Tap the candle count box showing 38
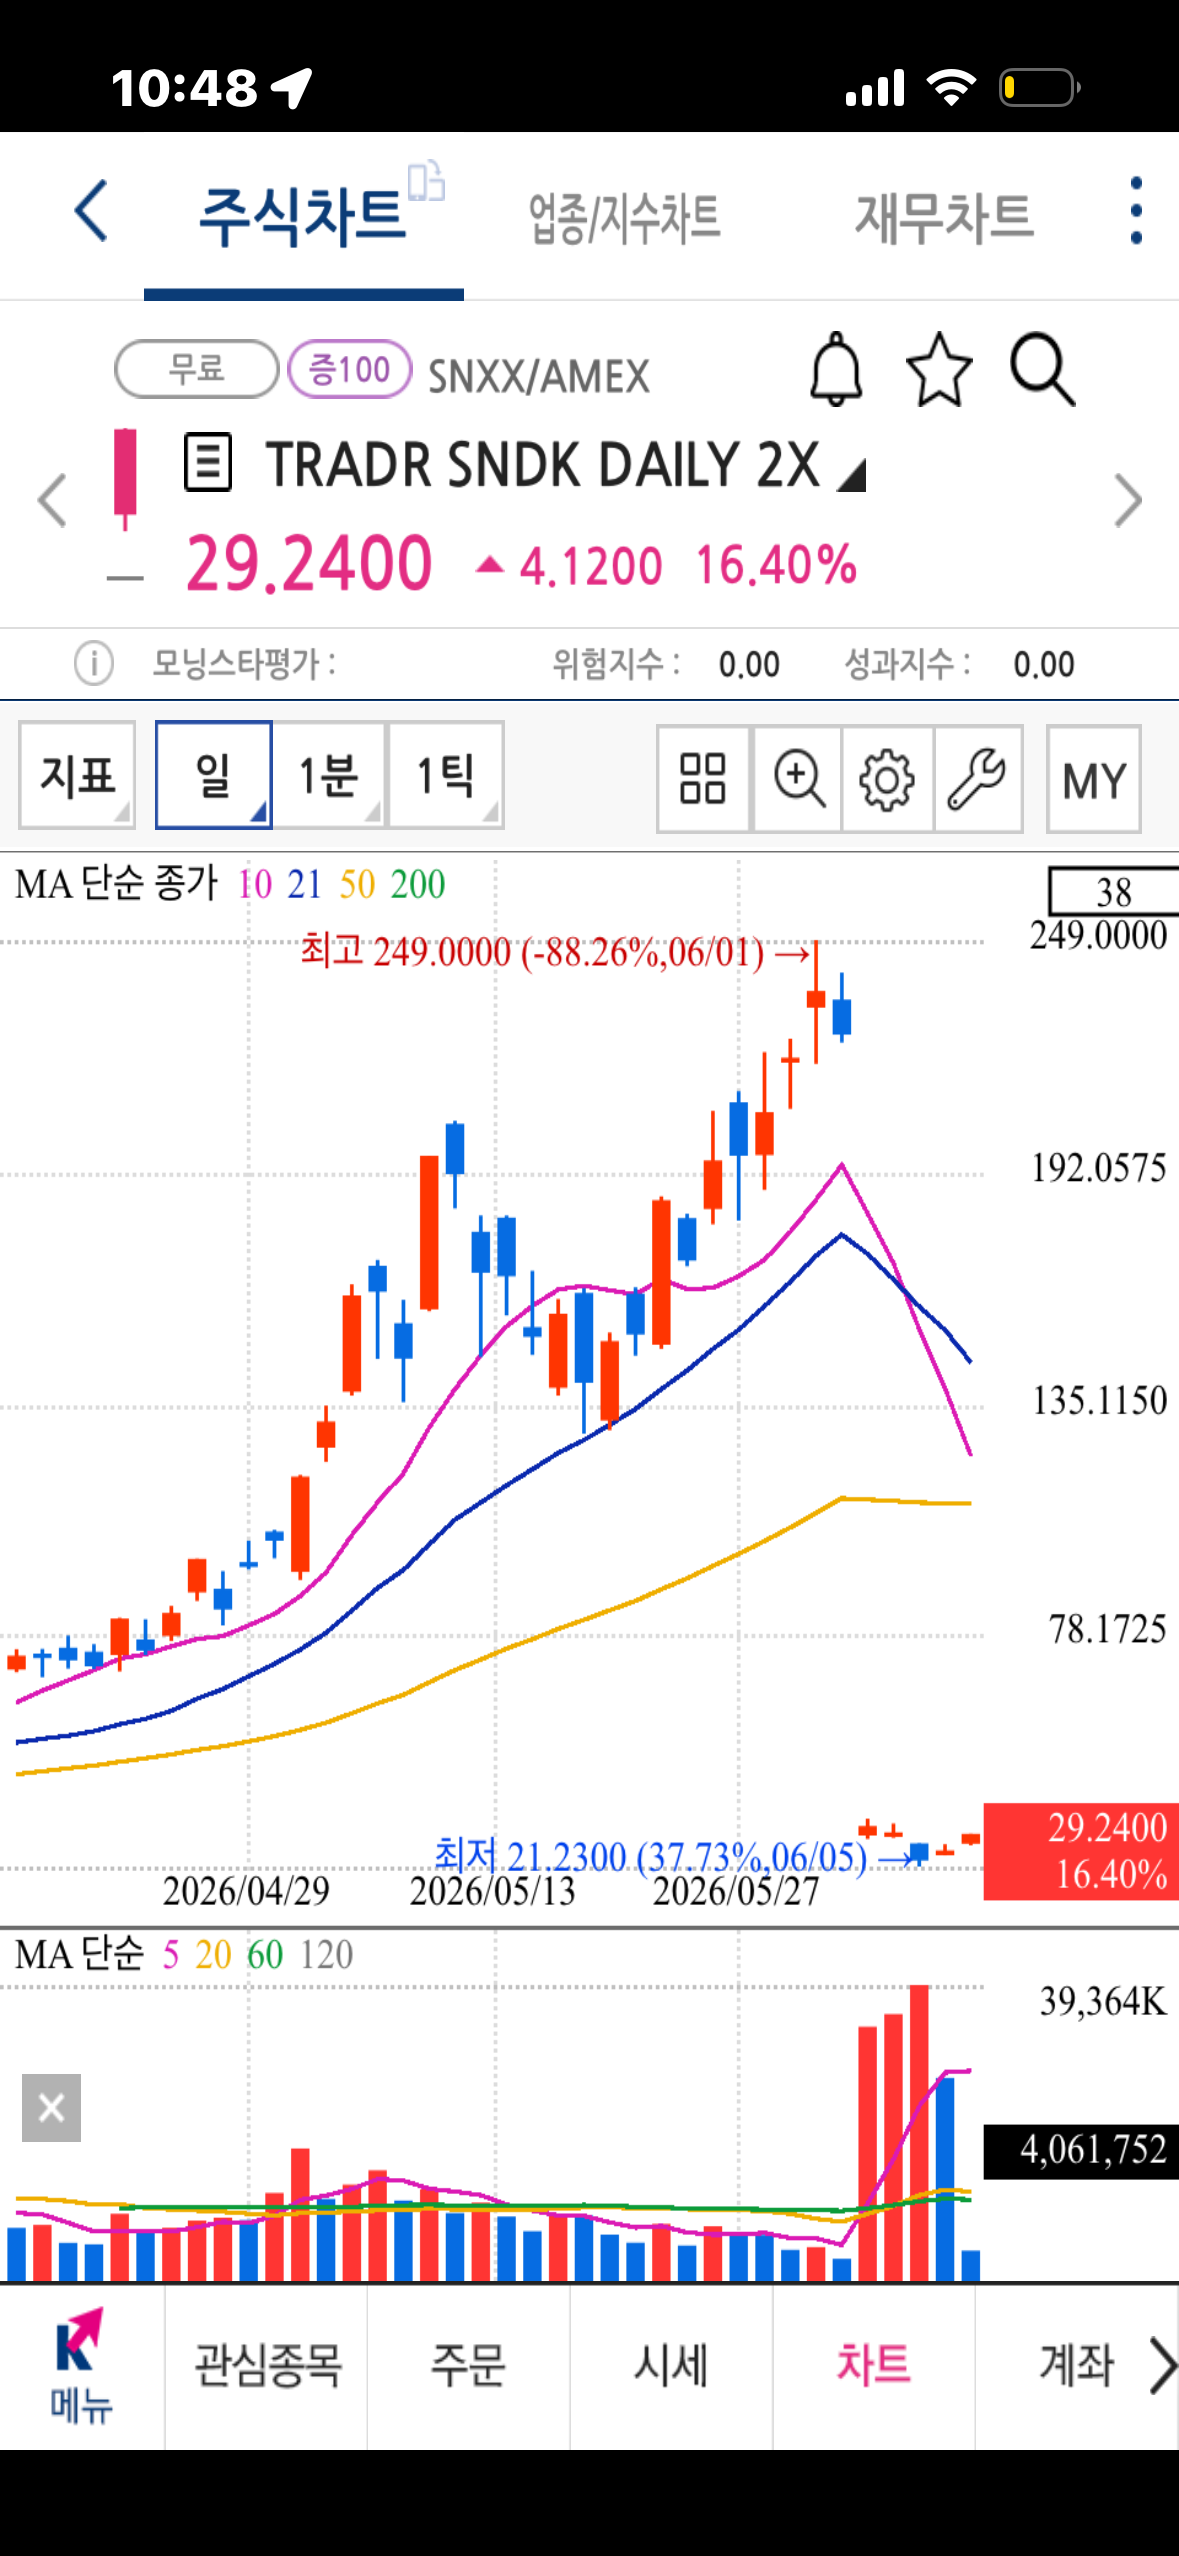 click(1113, 891)
